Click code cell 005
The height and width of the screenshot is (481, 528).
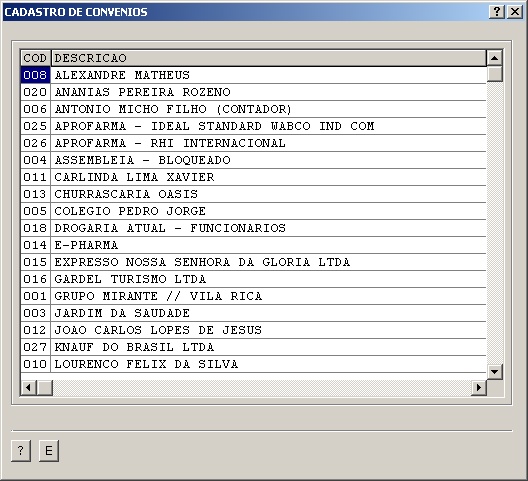coord(35,211)
